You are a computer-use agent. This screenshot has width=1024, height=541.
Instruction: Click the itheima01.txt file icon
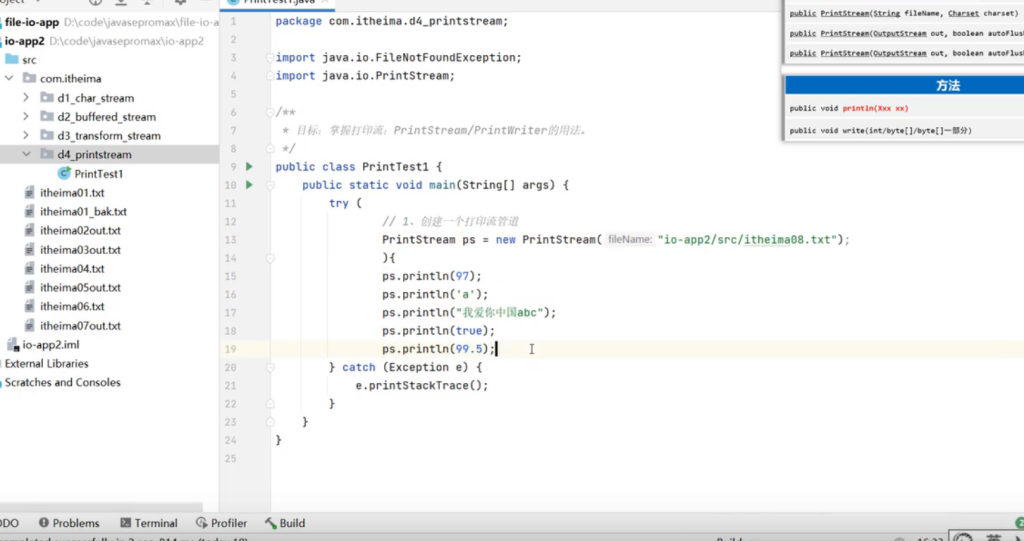(x=30, y=193)
